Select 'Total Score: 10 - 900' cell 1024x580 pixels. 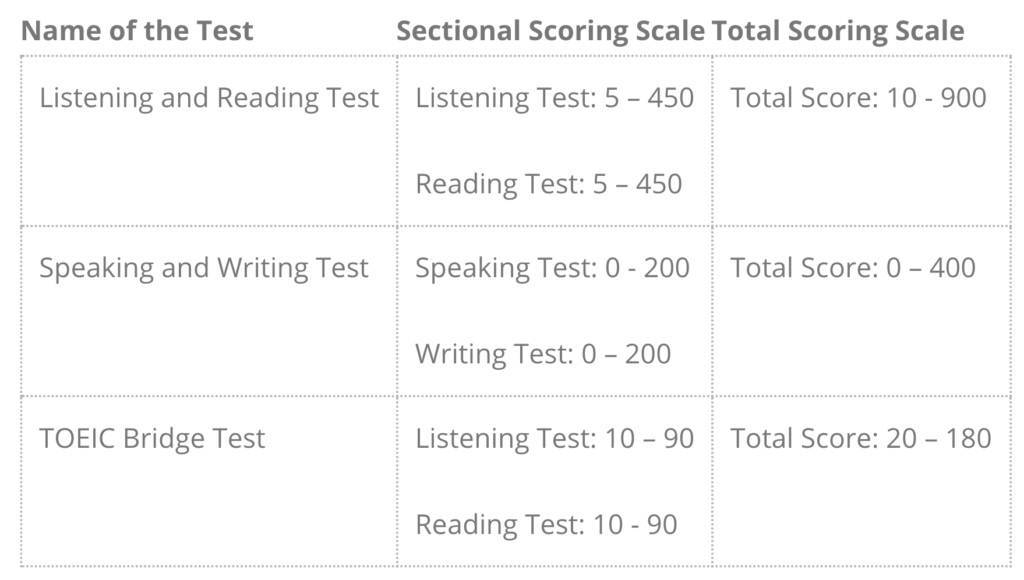(858, 98)
